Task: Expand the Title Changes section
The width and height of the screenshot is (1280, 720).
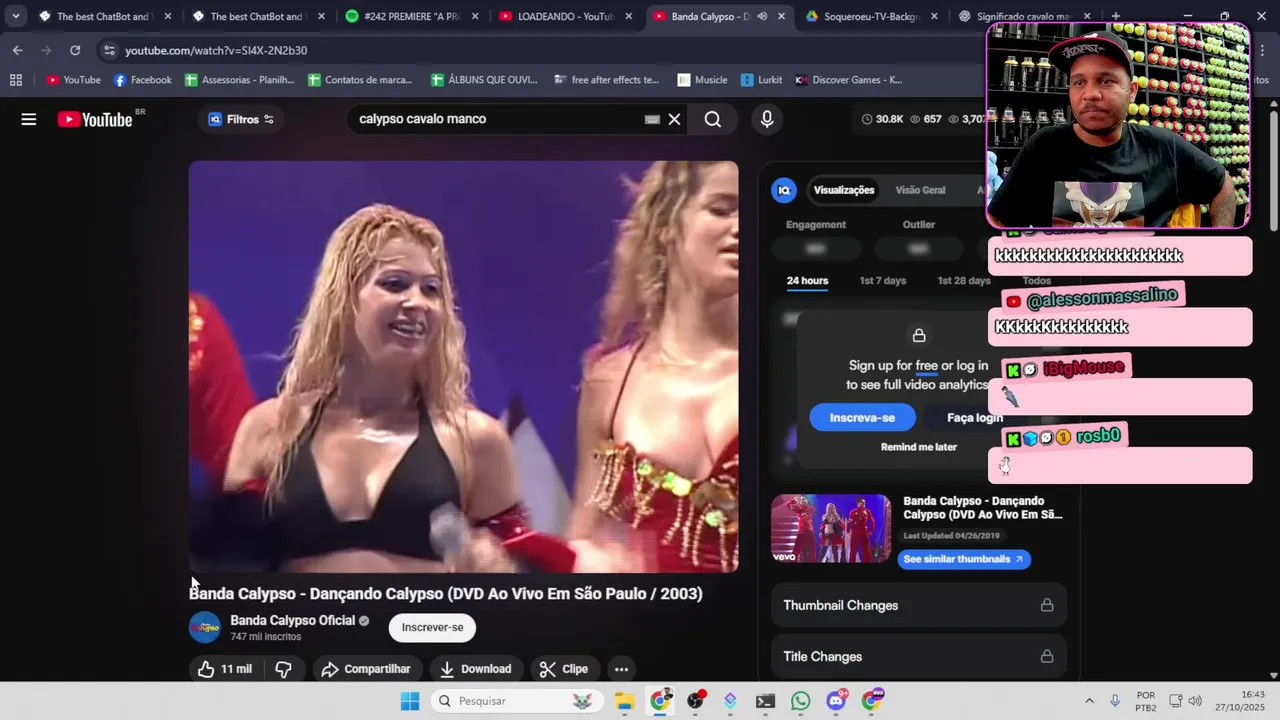Action: point(918,657)
